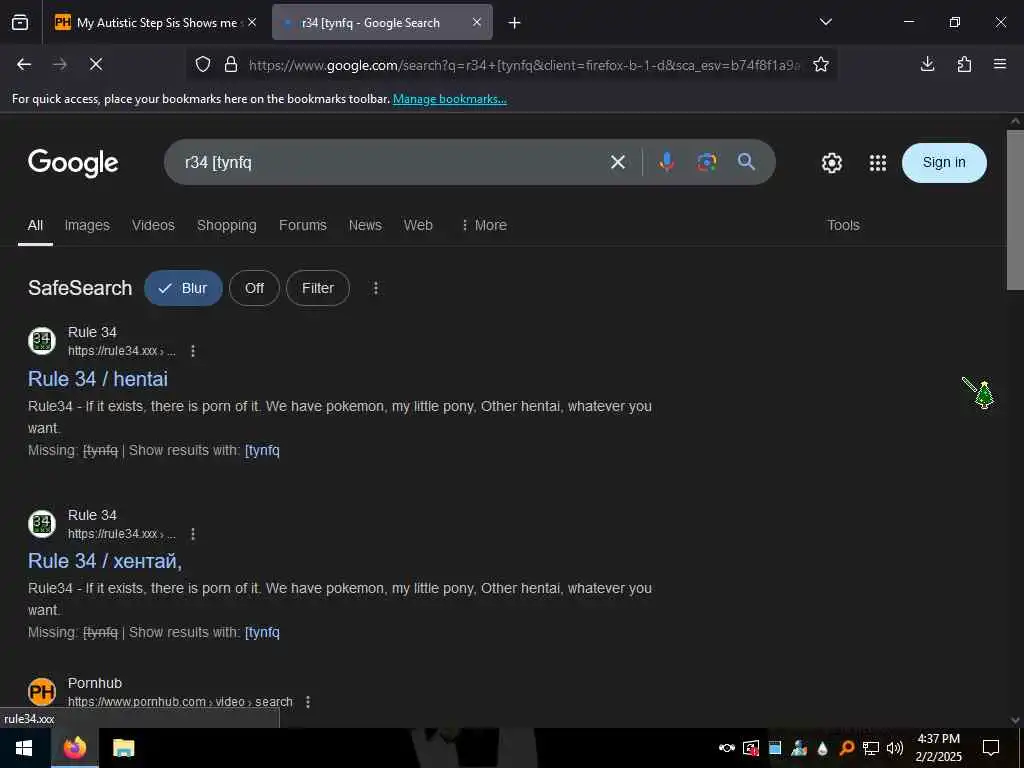Screen dimensions: 1024x768
Task: Open the extensions puzzle icon
Action: (964, 64)
